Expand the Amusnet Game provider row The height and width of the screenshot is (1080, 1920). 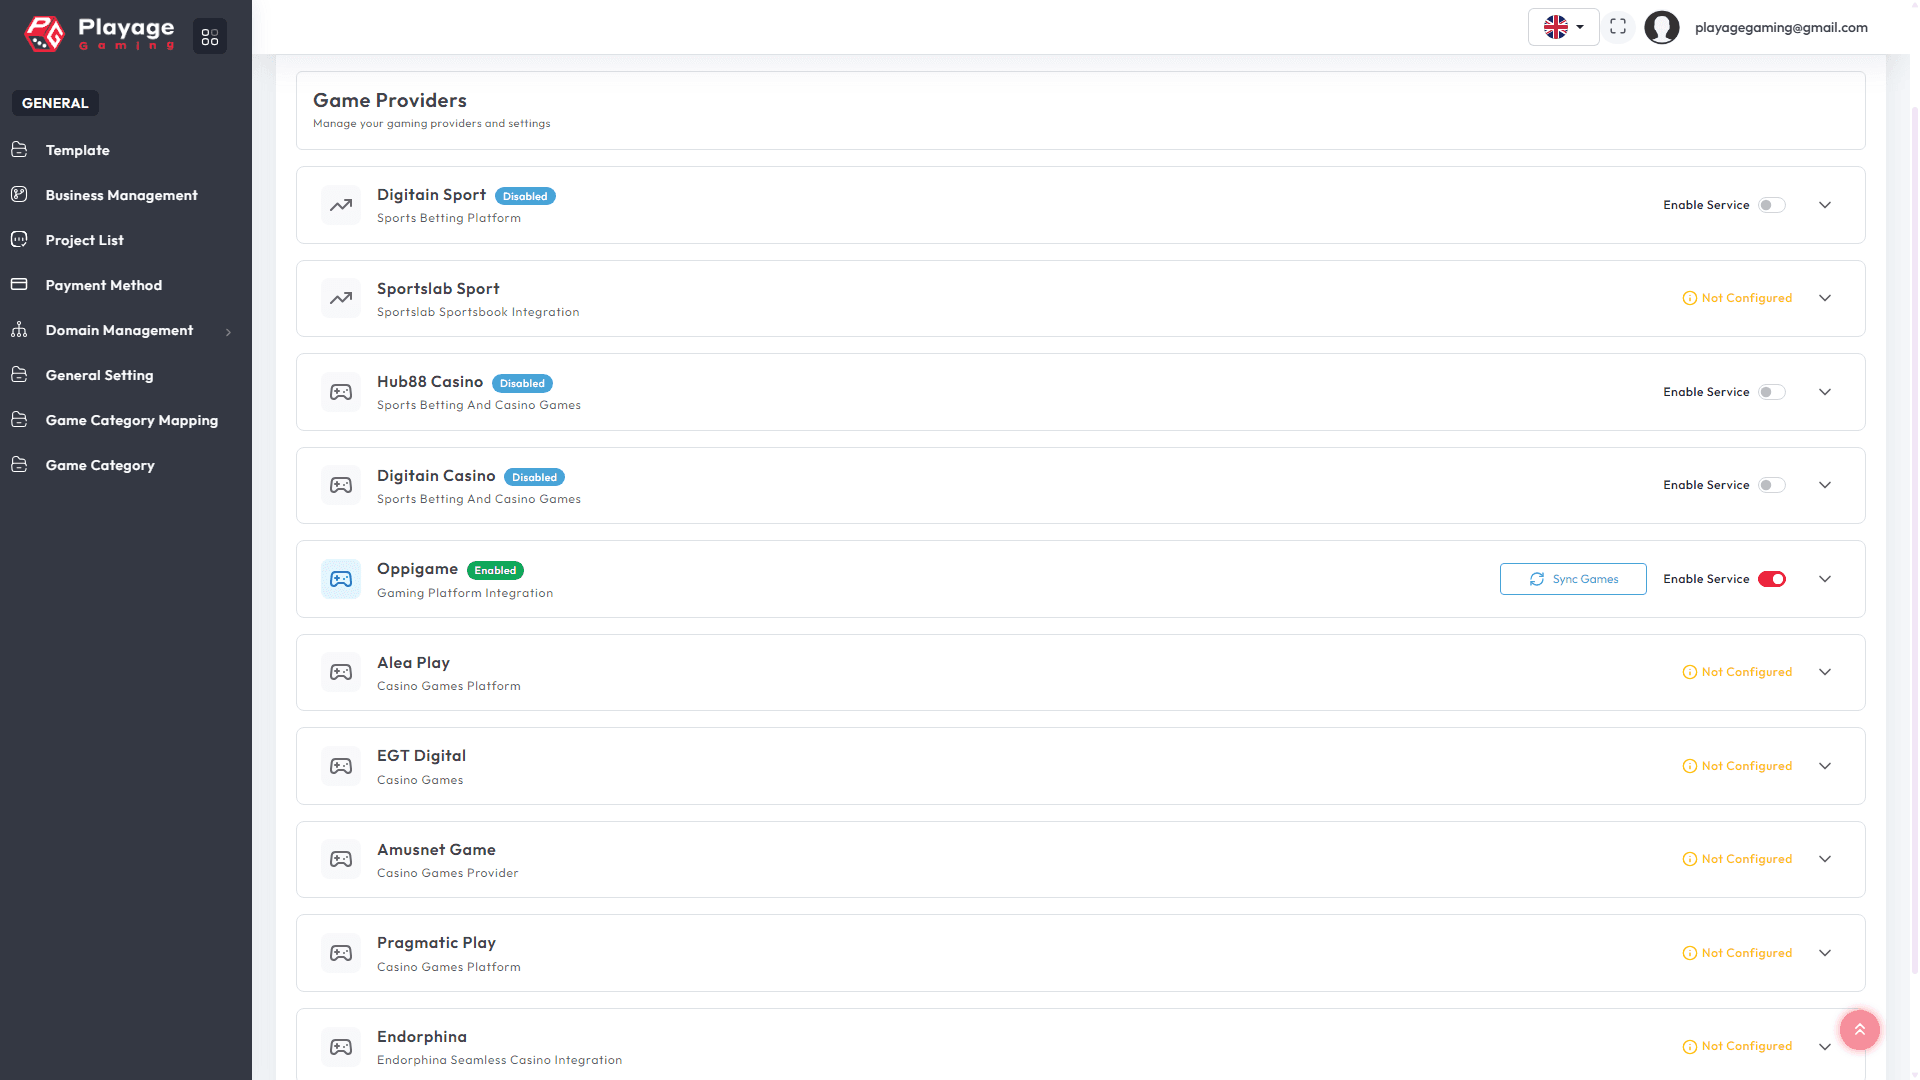tap(1825, 859)
